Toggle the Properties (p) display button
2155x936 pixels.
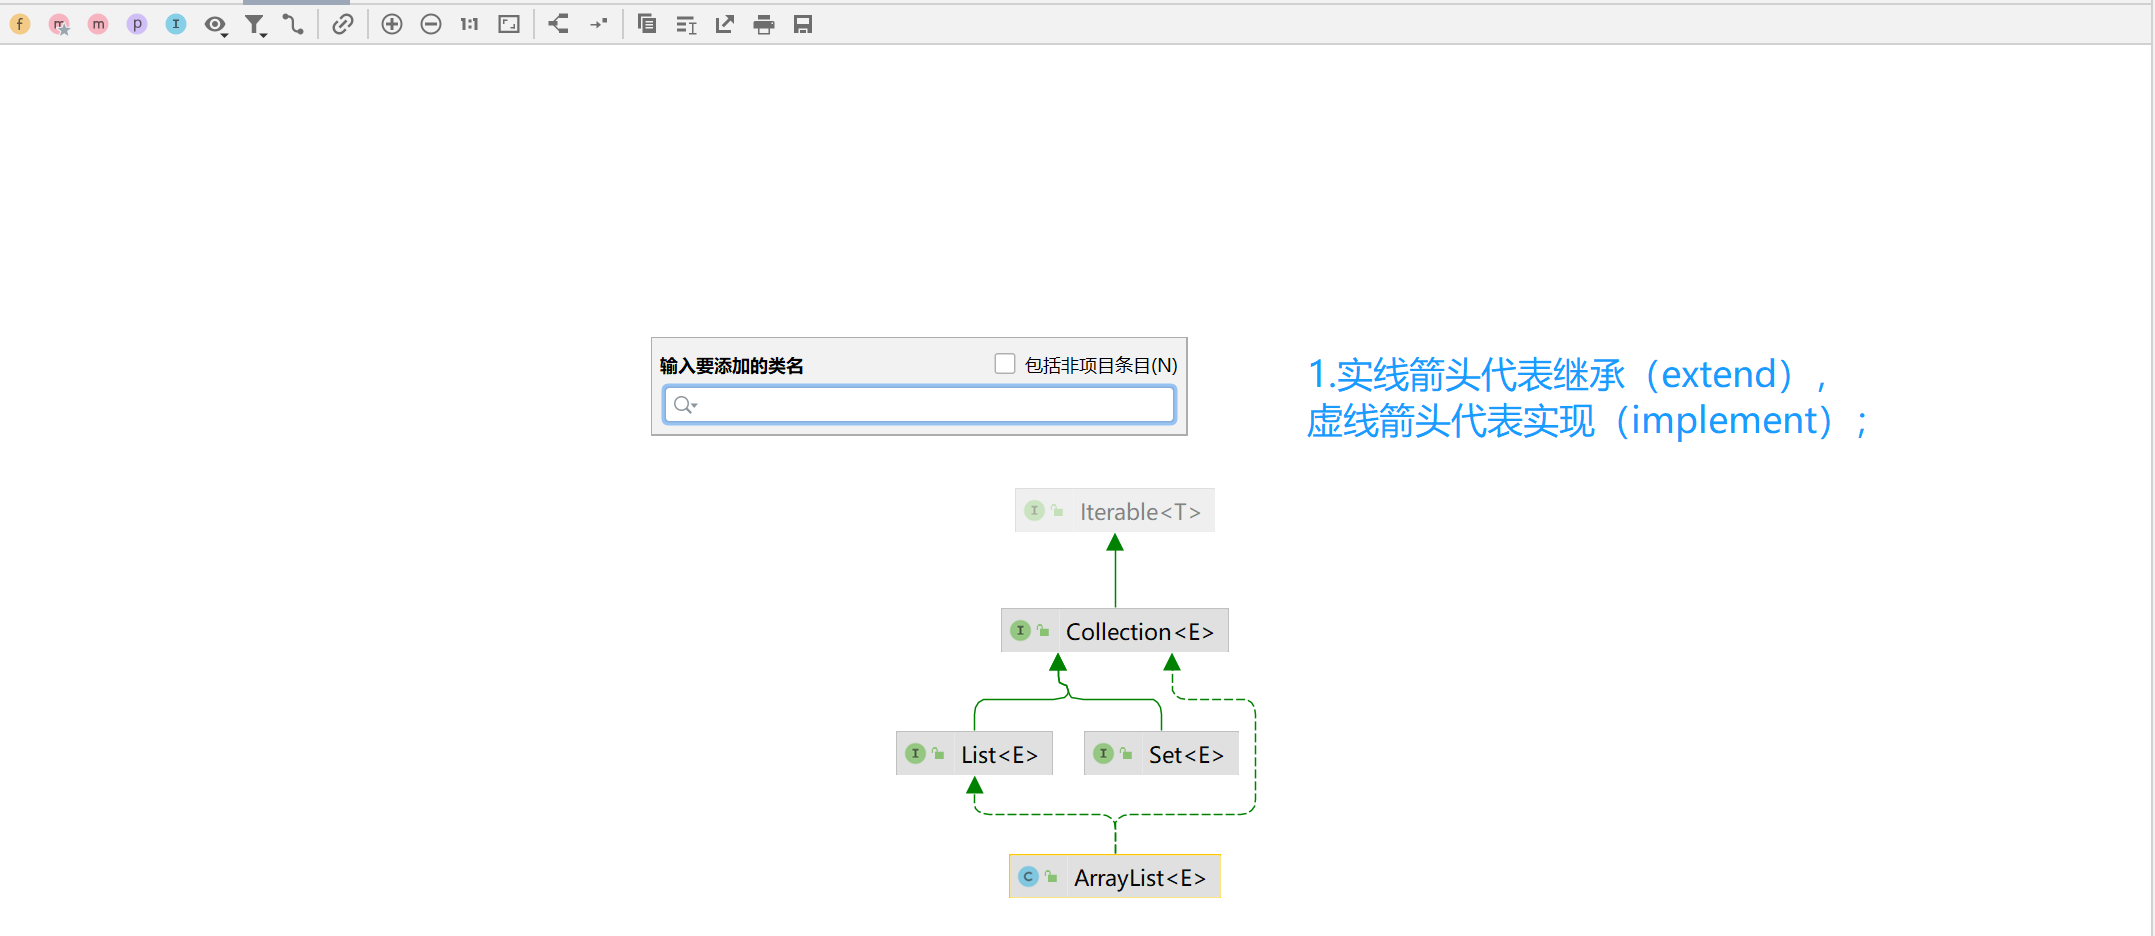[x=137, y=24]
